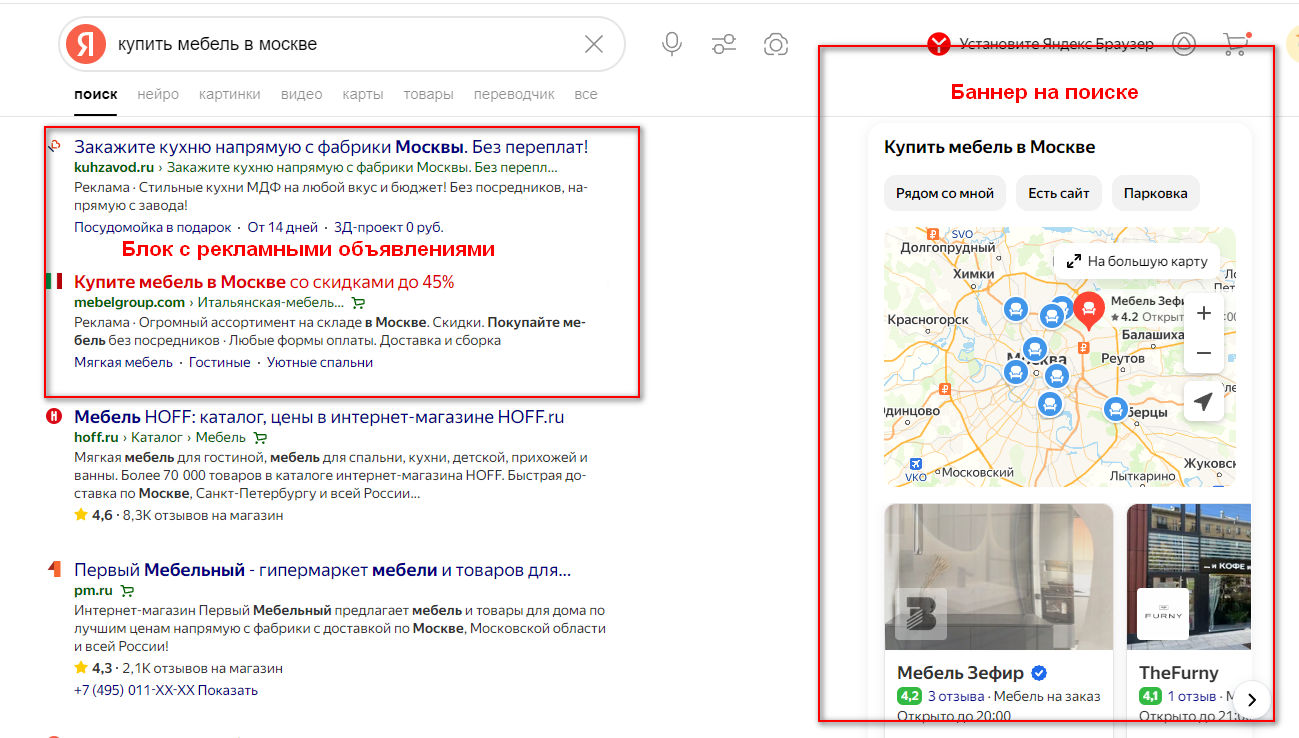Toggle the Рядом со мной filter
1299x738 pixels.
click(945, 193)
